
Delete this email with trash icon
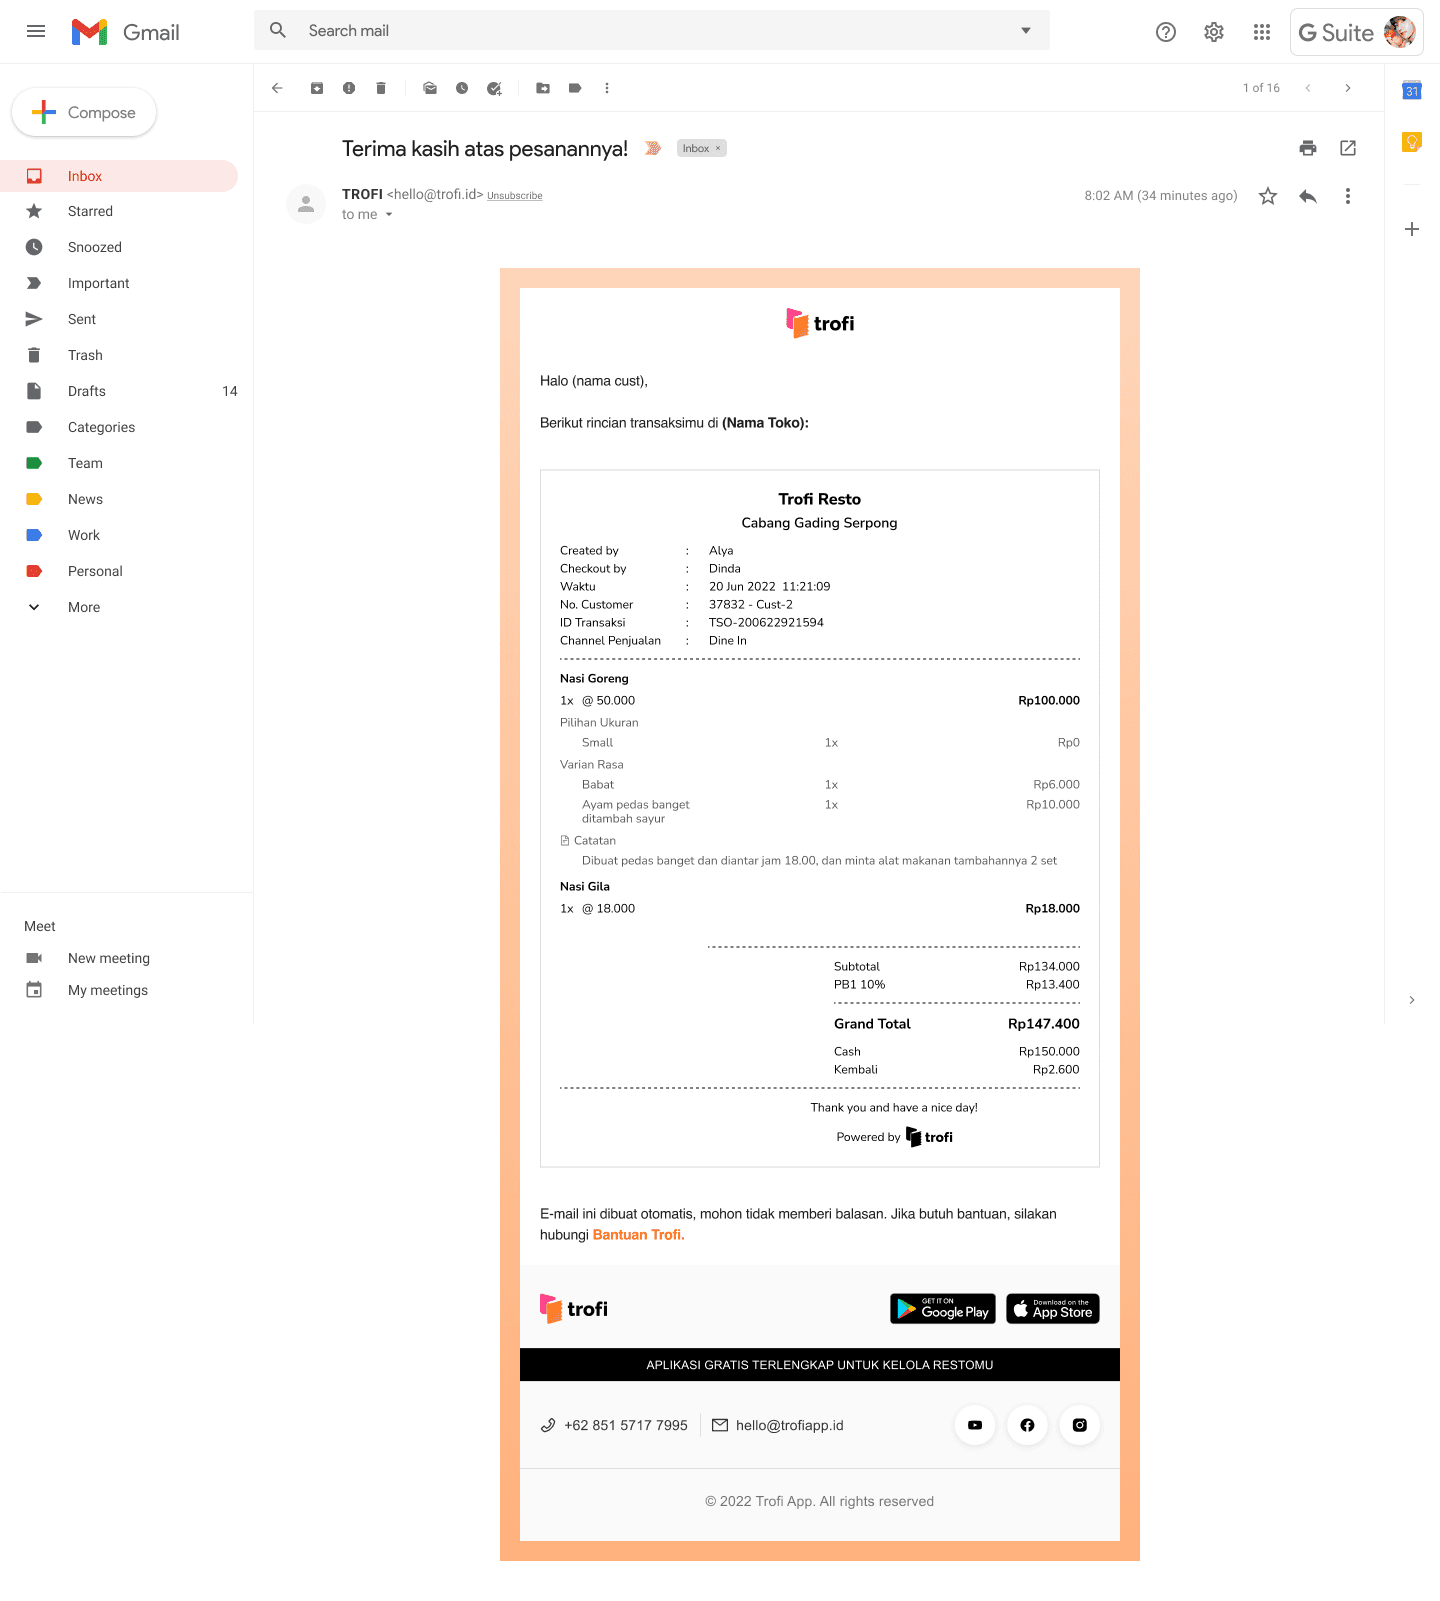381,88
